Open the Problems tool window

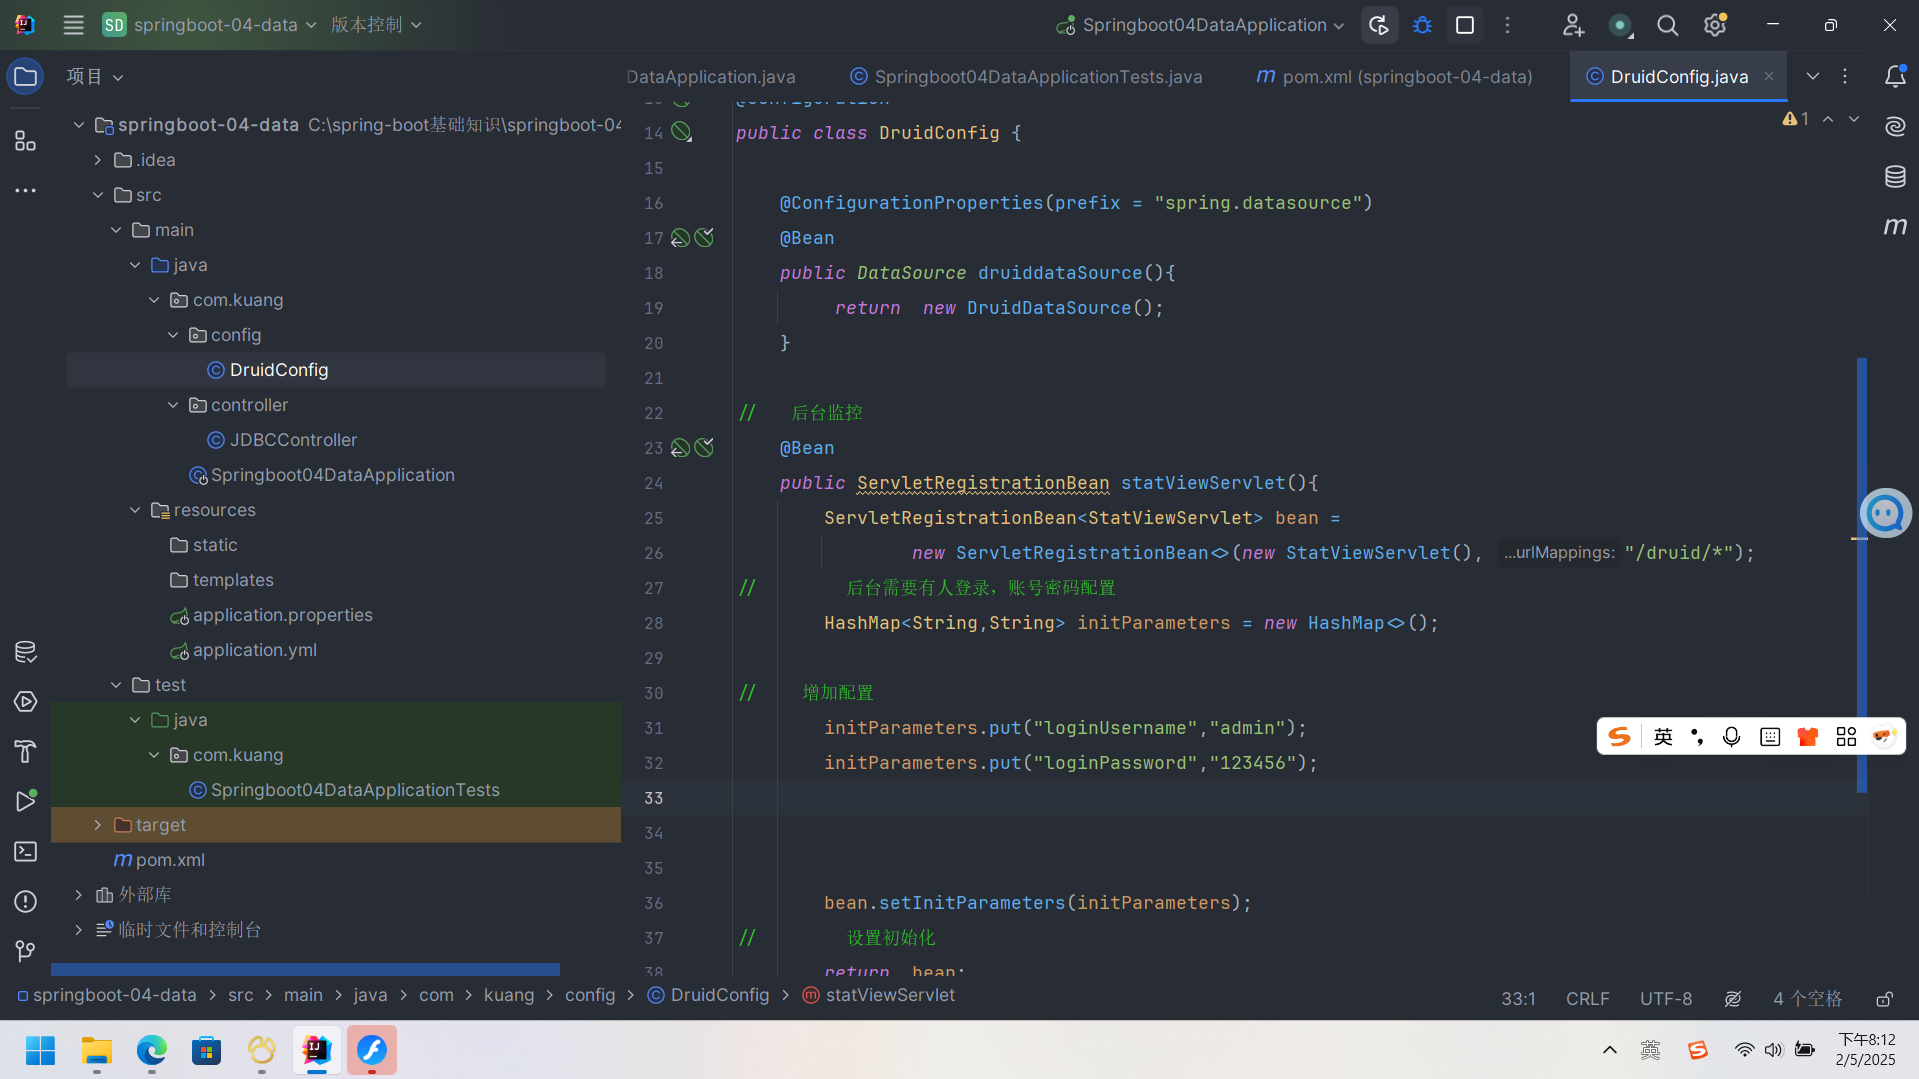25,901
